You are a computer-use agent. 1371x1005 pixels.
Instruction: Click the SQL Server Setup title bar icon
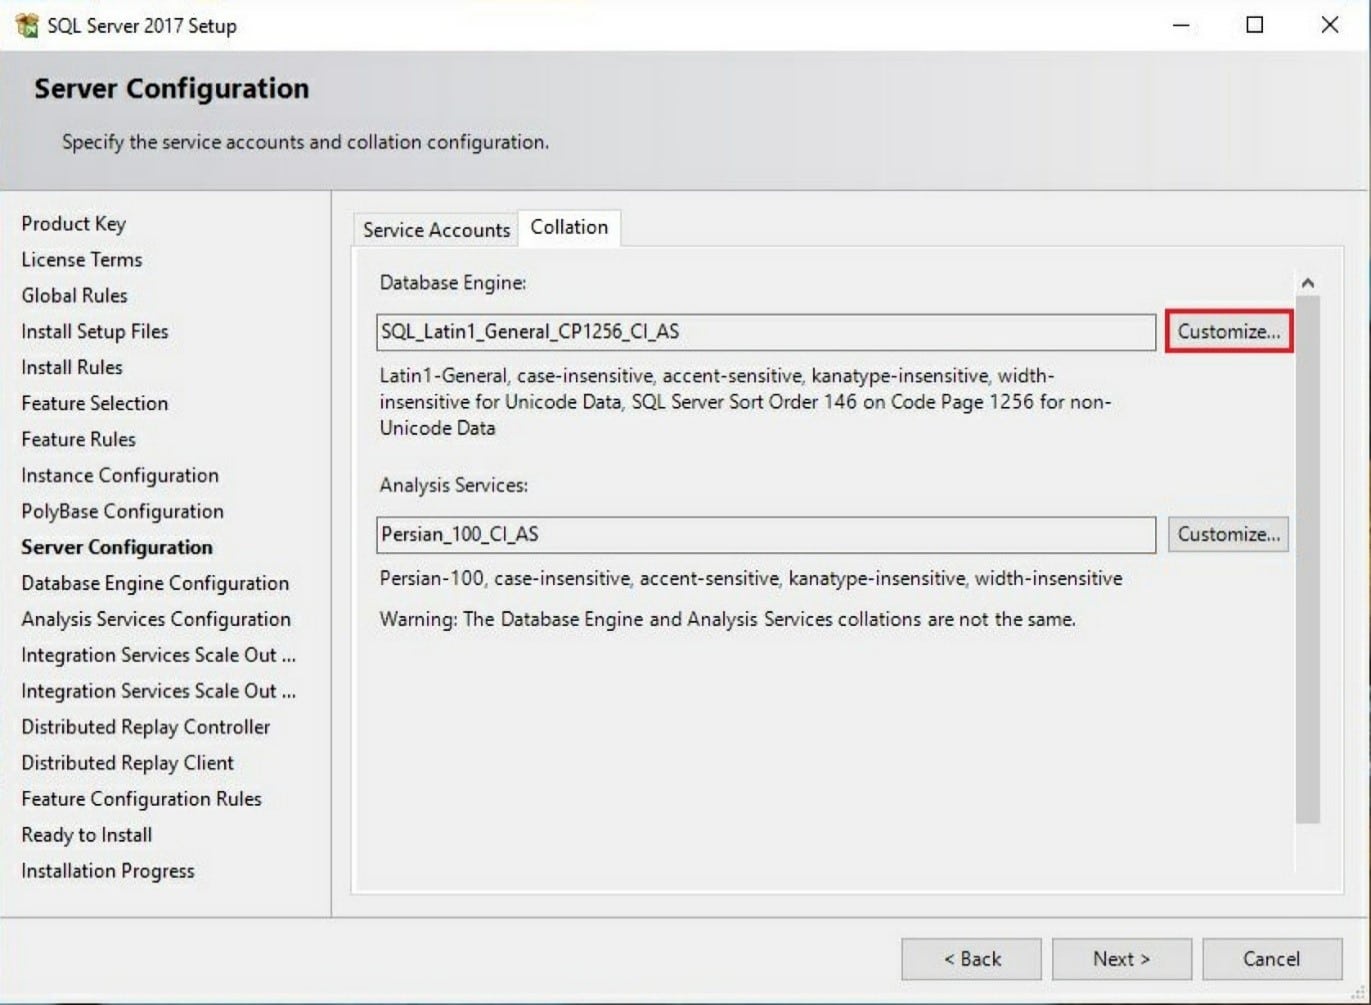coord(26,25)
